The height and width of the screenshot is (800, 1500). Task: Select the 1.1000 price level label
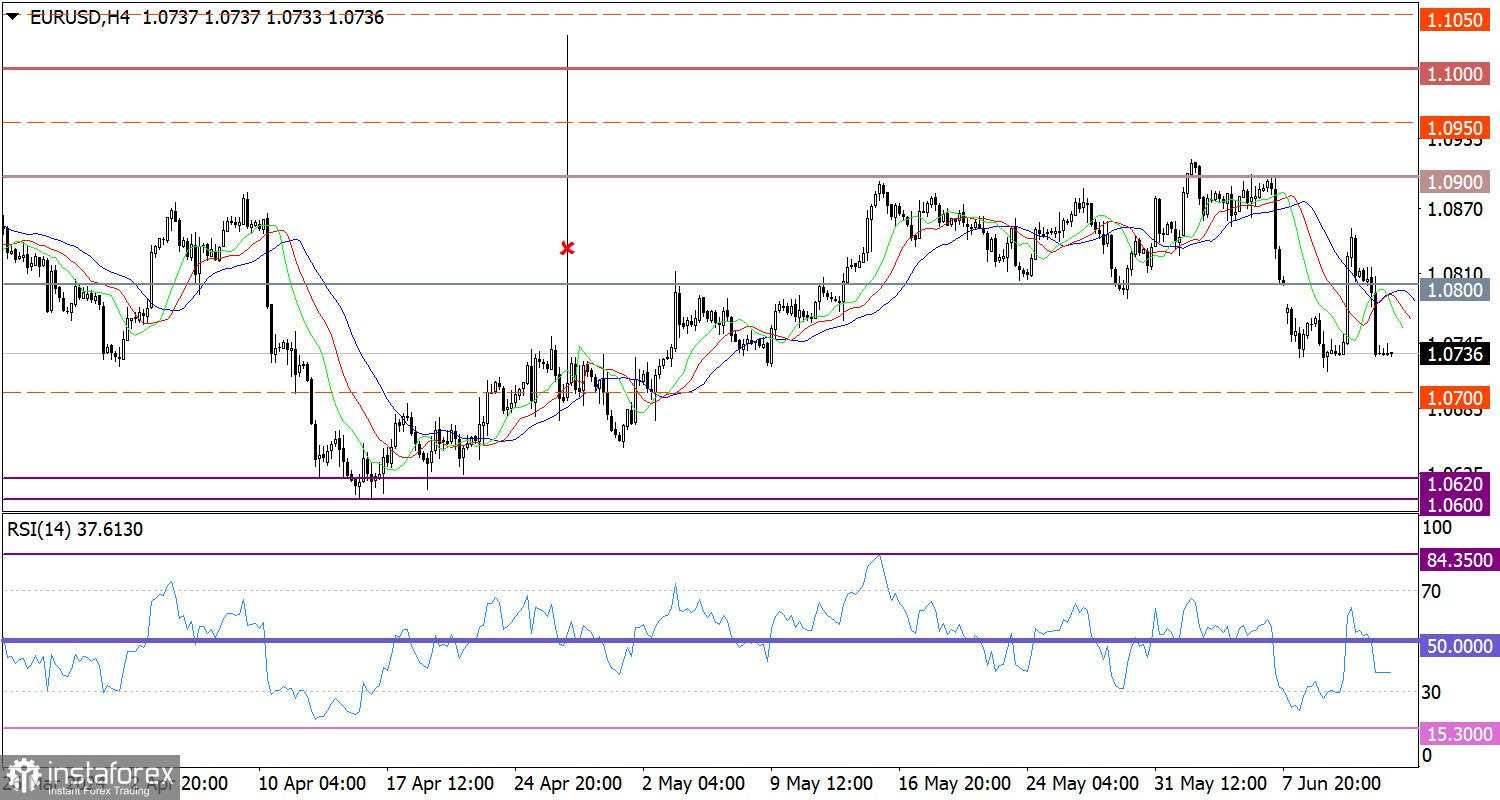click(1454, 74)
